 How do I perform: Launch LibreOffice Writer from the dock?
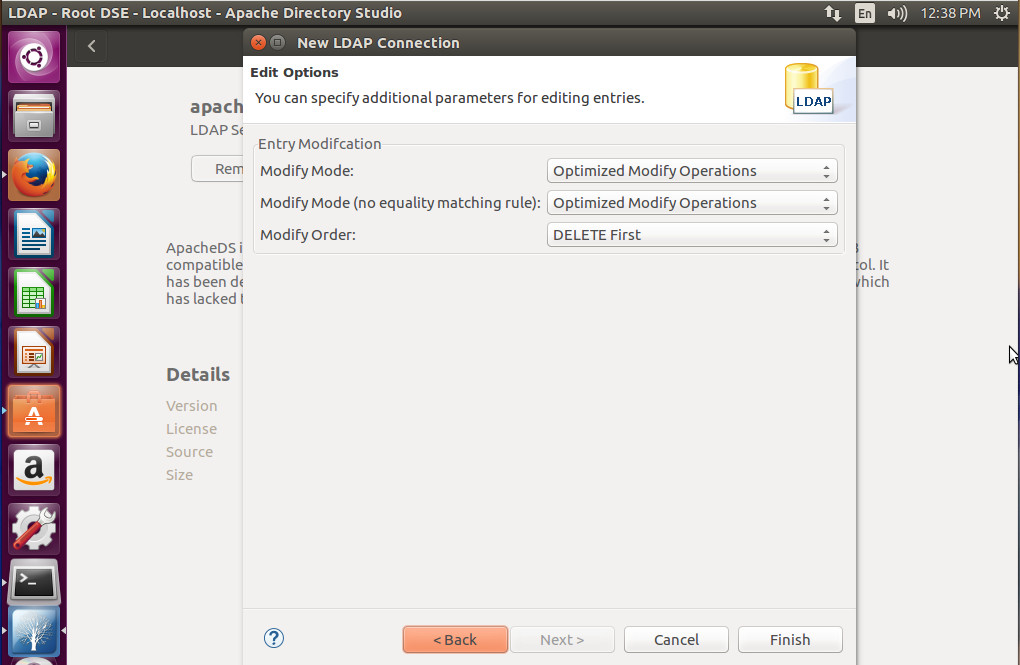click(33, 233)
